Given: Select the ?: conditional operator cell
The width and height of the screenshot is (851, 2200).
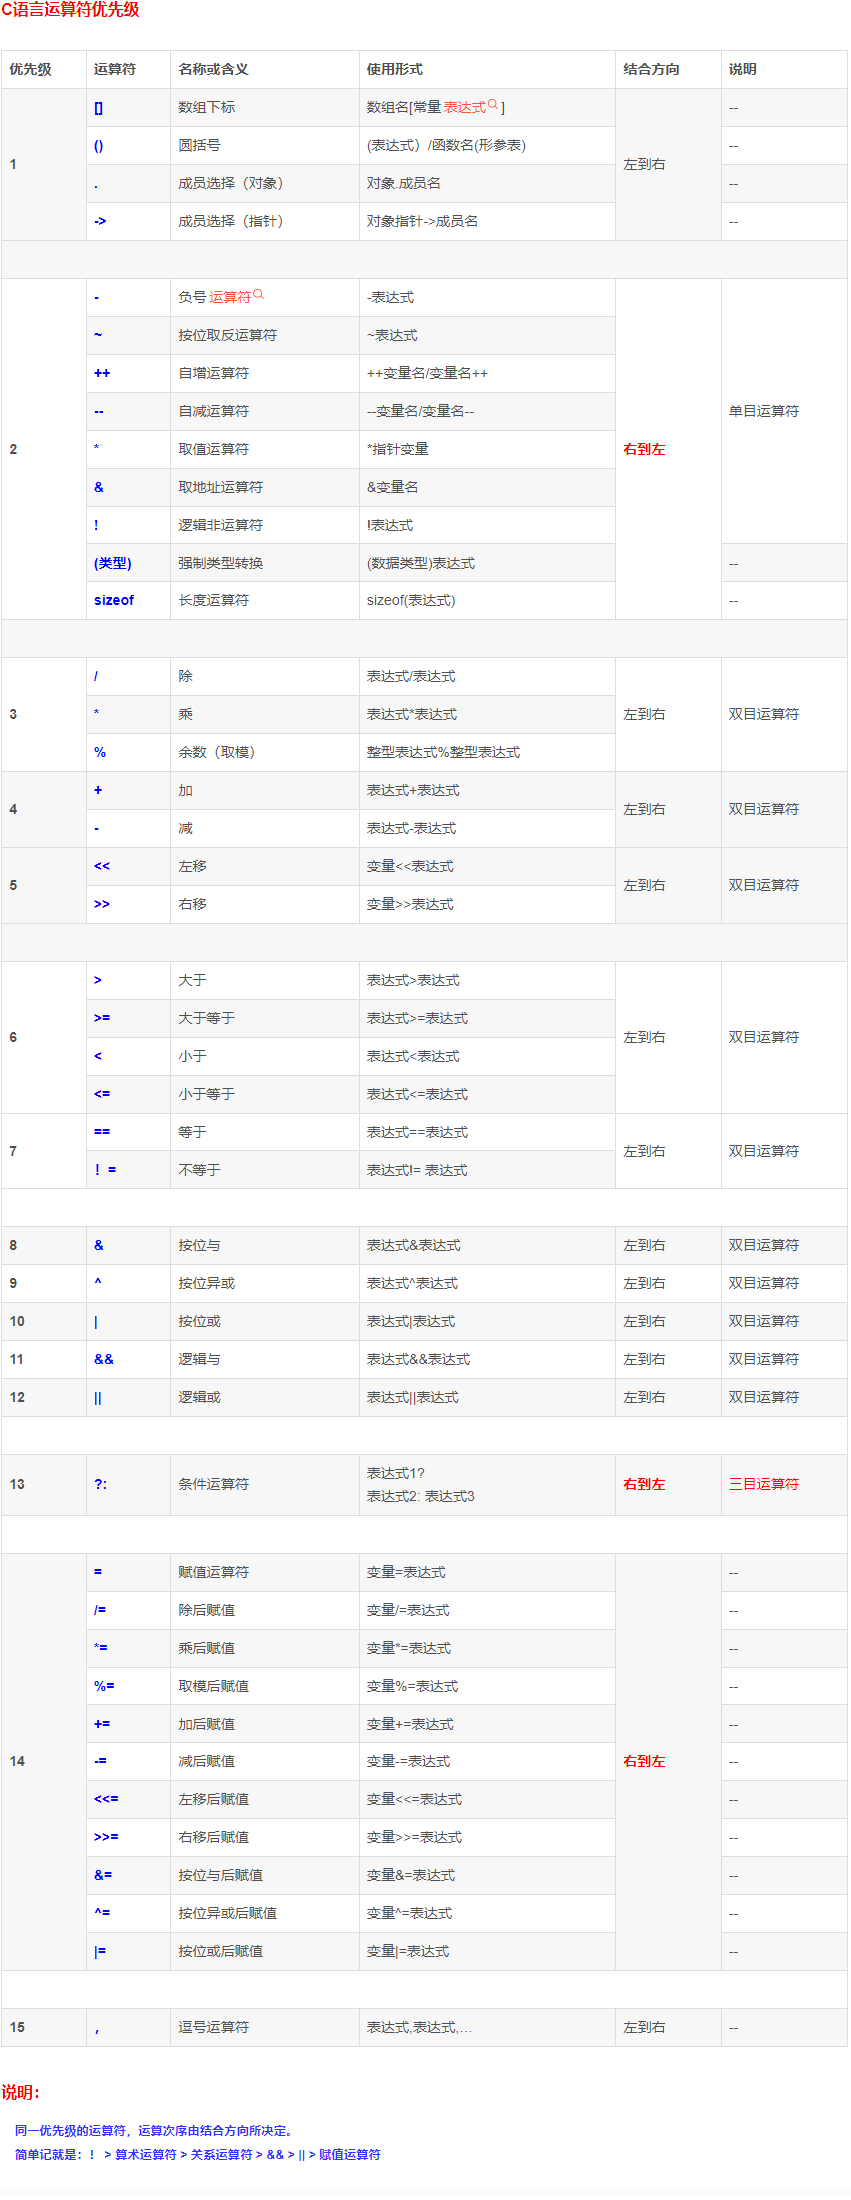Looking at the screenshot, I should [x=128, y=1484].
